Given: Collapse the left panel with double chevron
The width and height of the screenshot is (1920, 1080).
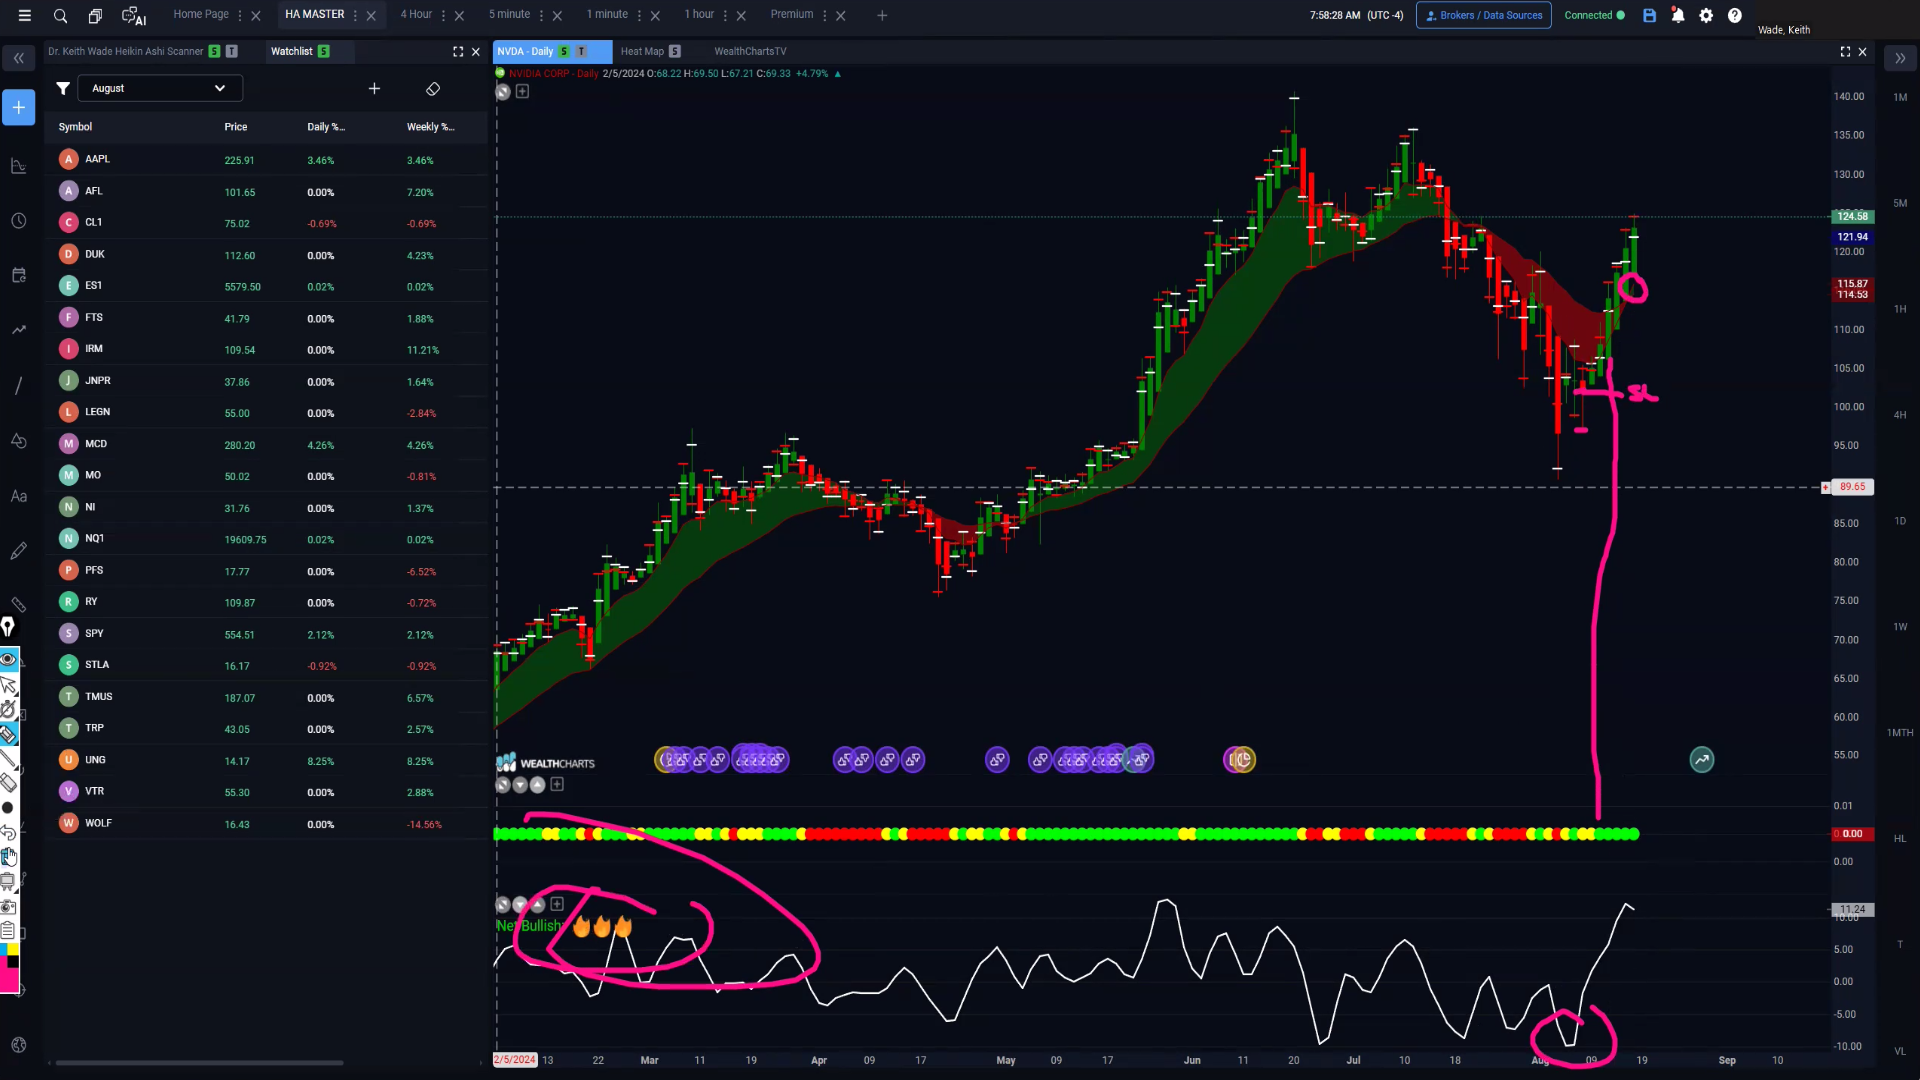Looking at the screenshot, I should coord(19,58).
